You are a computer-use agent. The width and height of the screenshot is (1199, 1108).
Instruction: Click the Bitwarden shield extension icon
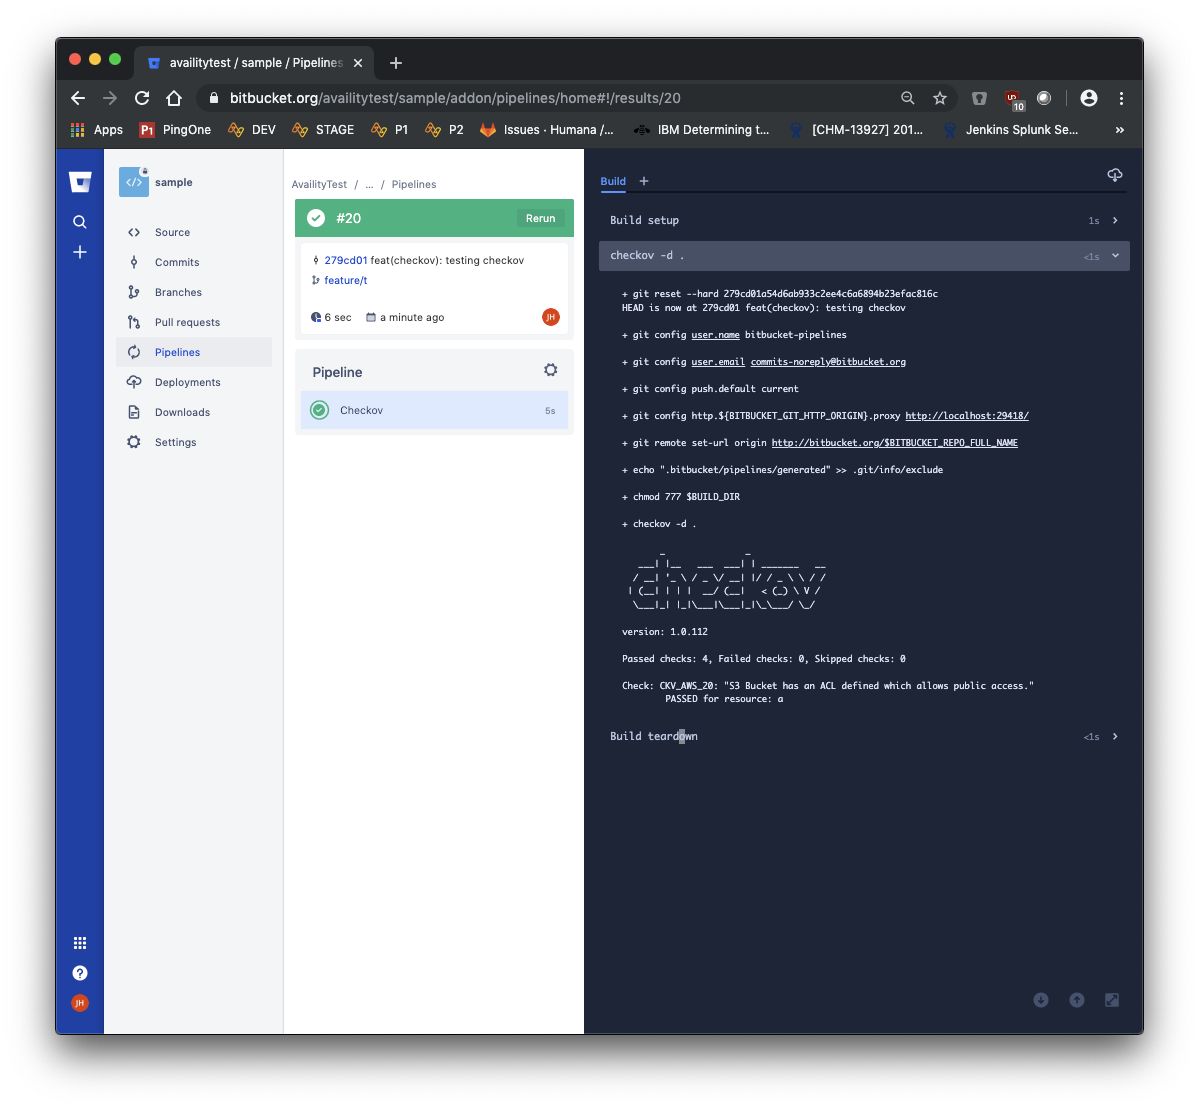tap(980, 98)
